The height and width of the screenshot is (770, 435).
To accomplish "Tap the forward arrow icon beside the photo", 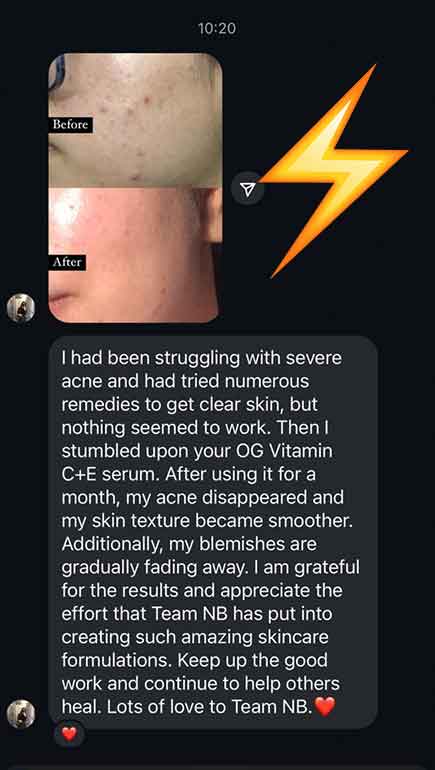I will (249, 189).
